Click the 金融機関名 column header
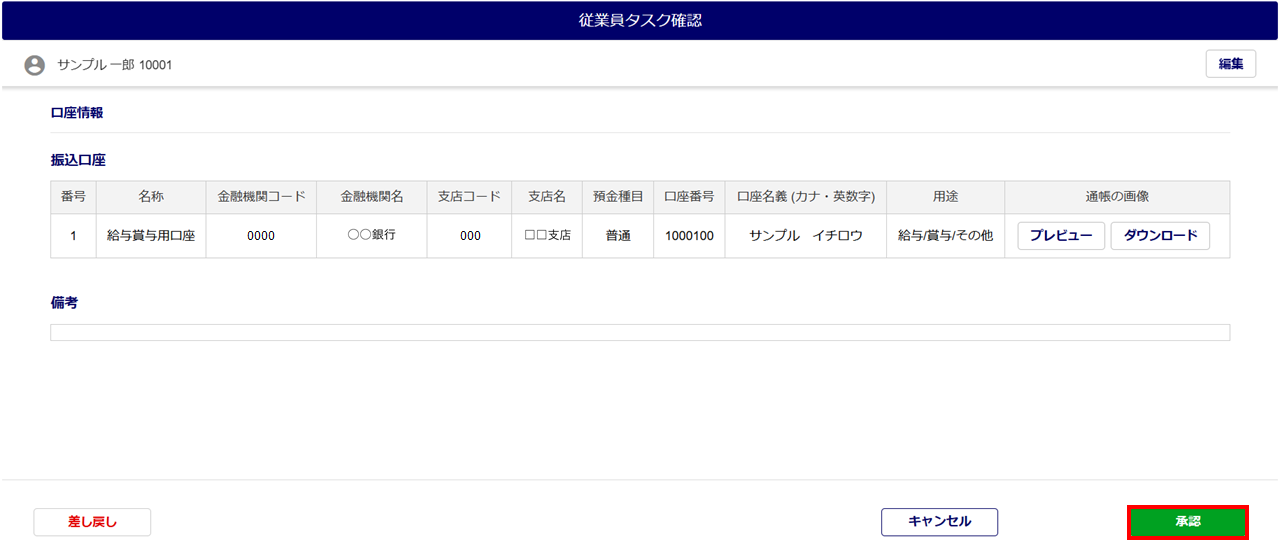Image resolution: width=1280 pixels, height=560 pixels. [x=371, y=197]
